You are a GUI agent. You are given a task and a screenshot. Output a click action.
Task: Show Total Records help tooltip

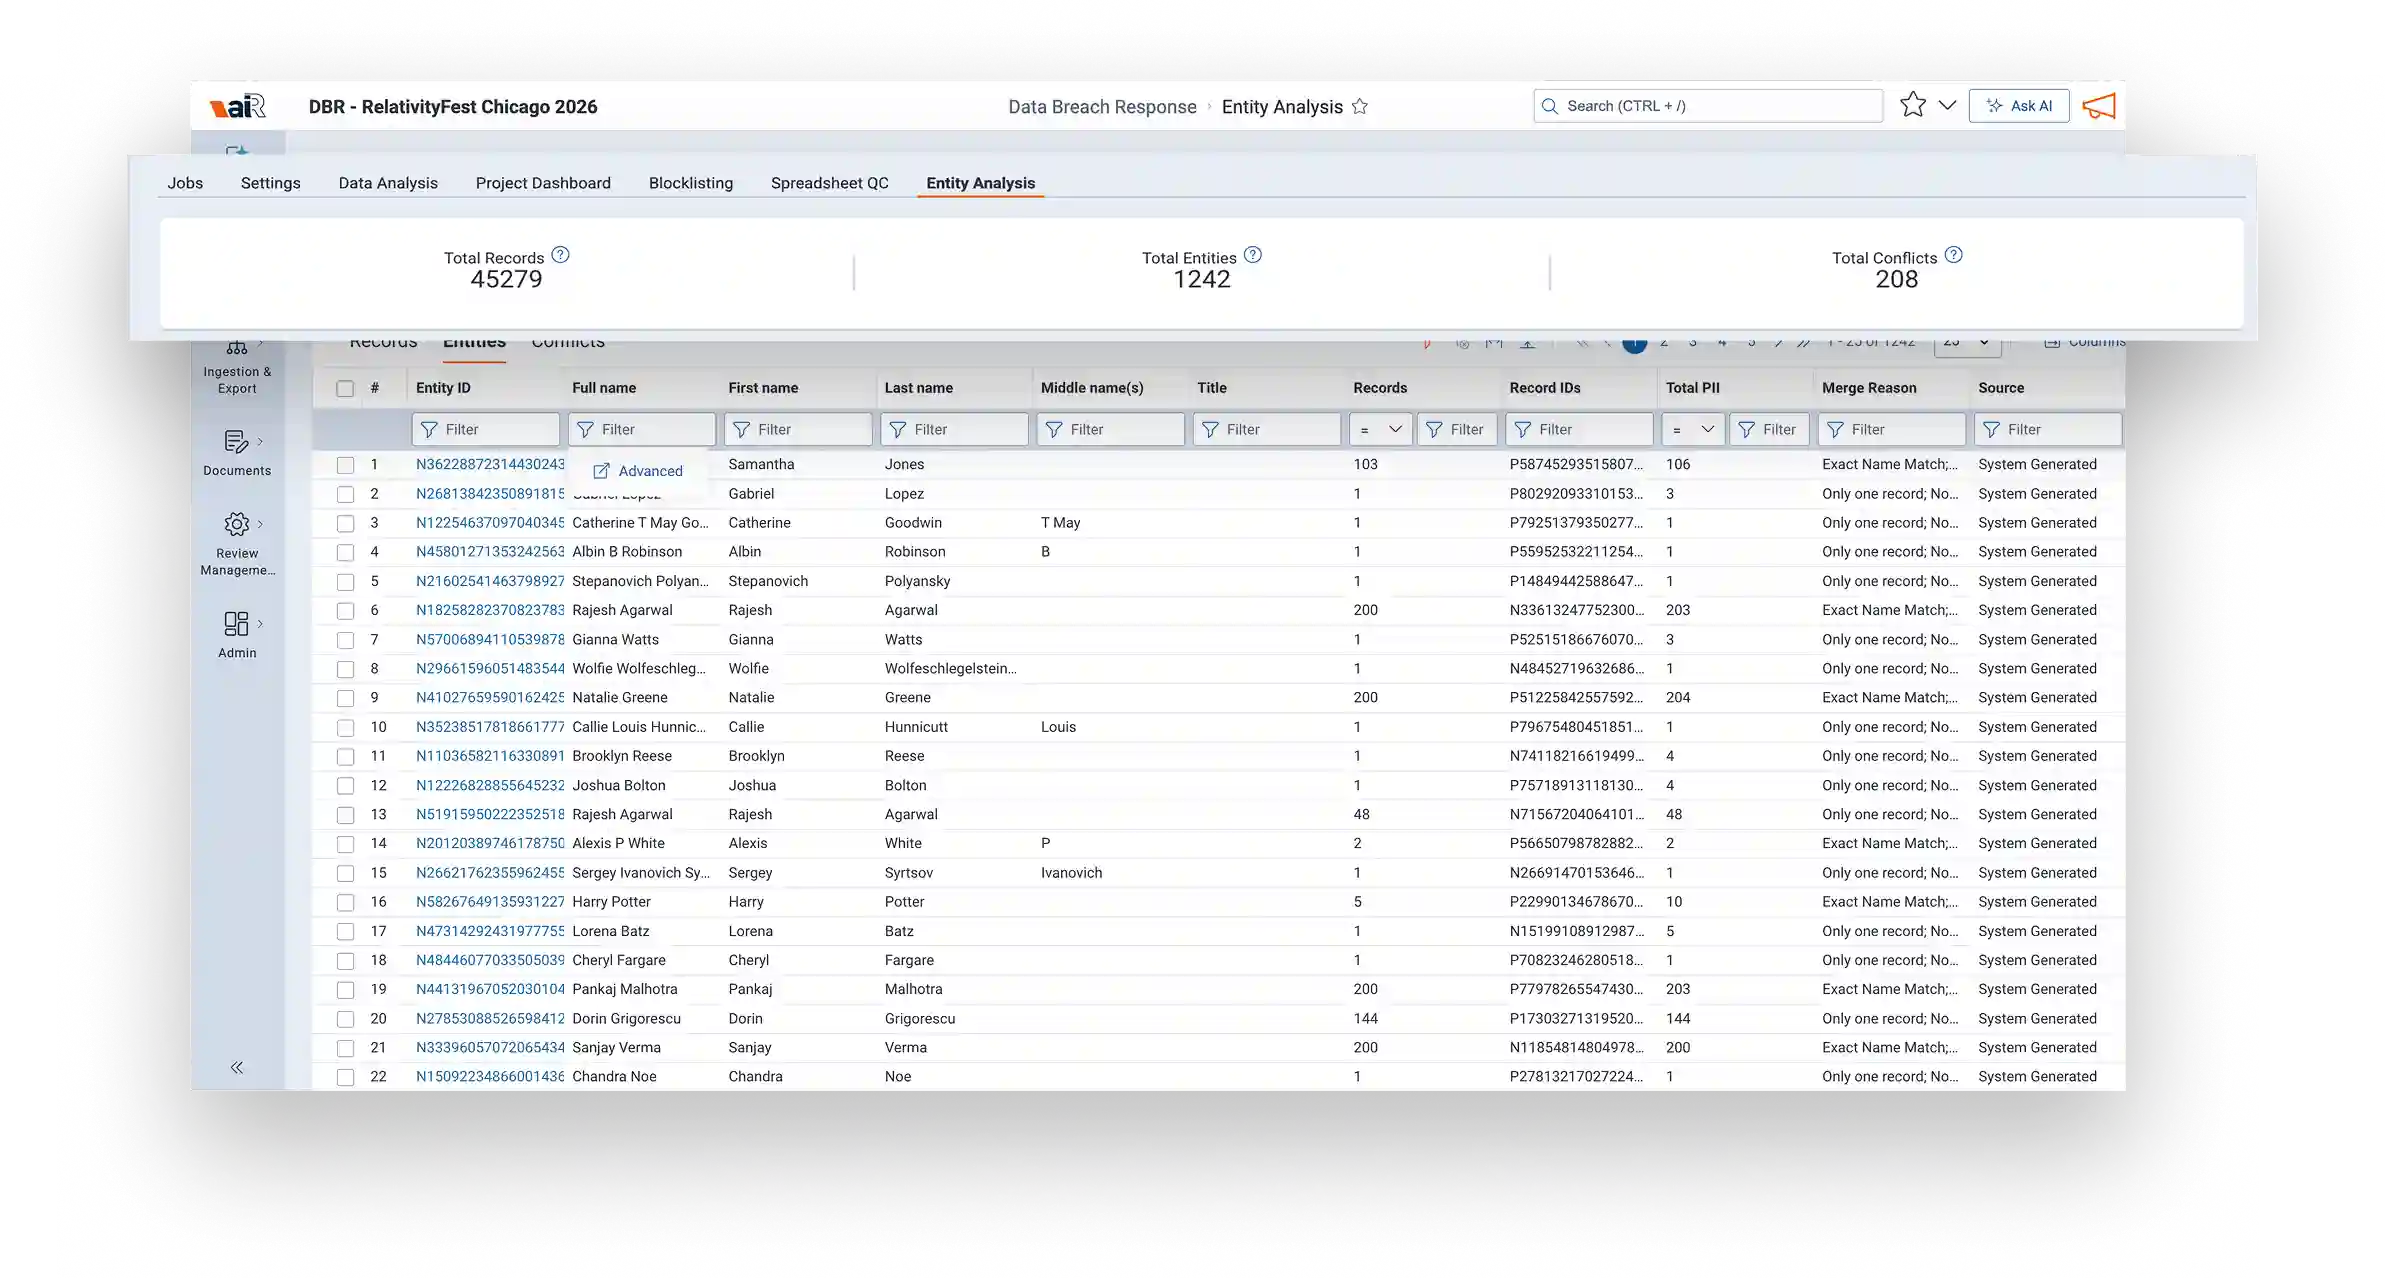[561, 255]
